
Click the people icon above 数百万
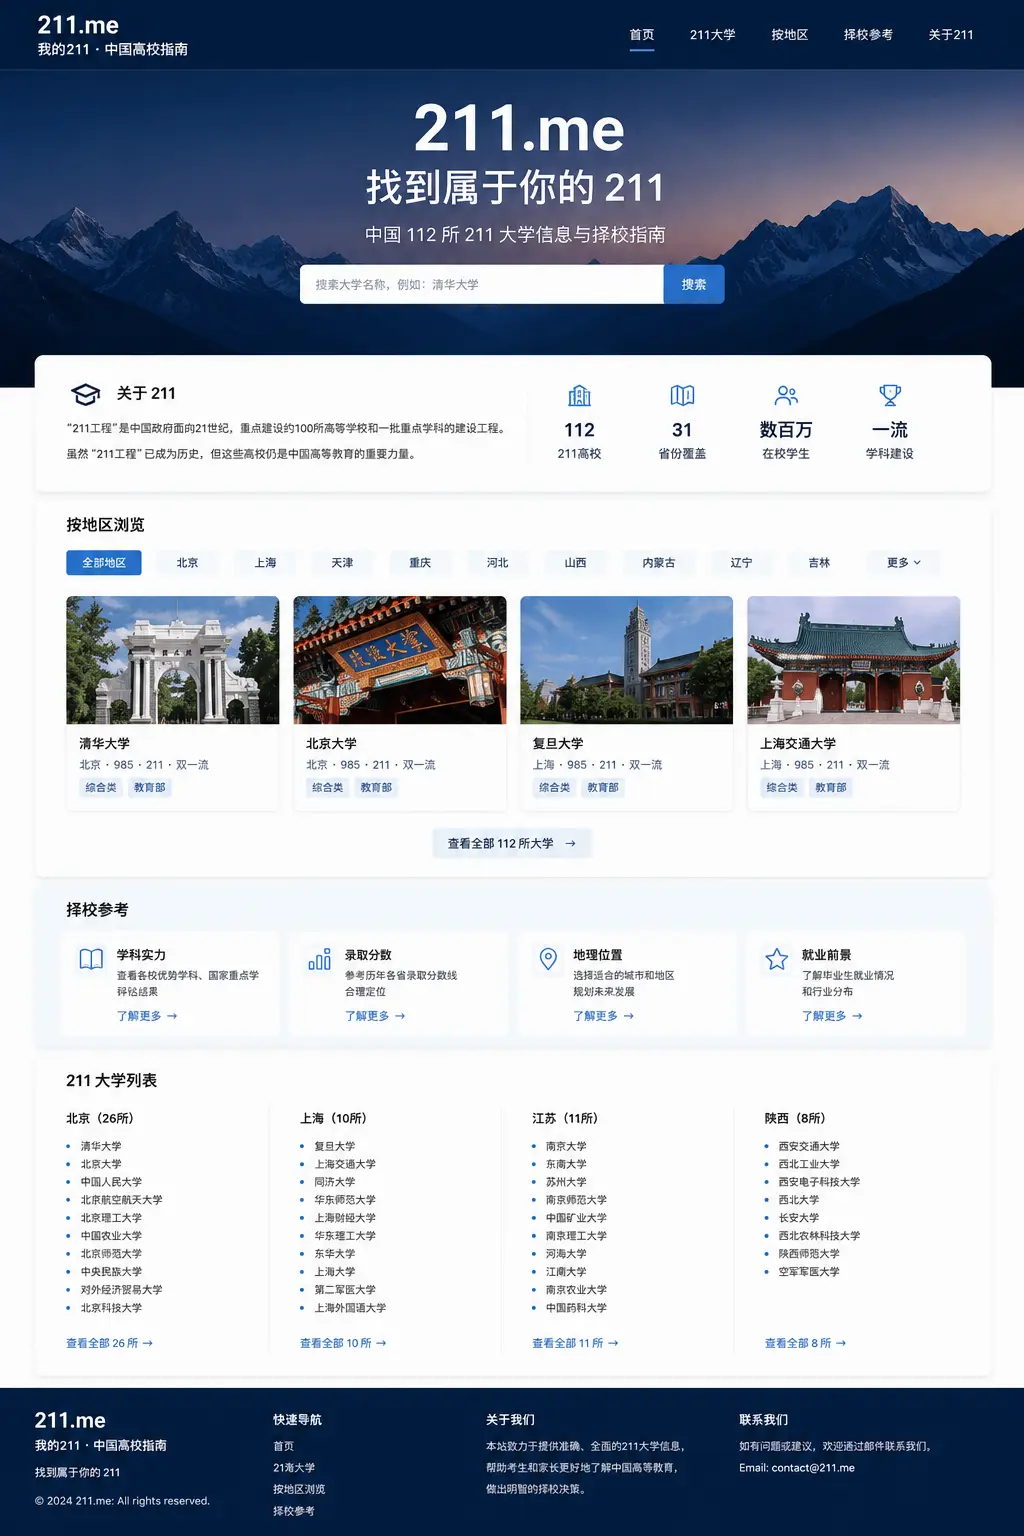point(786,395)
